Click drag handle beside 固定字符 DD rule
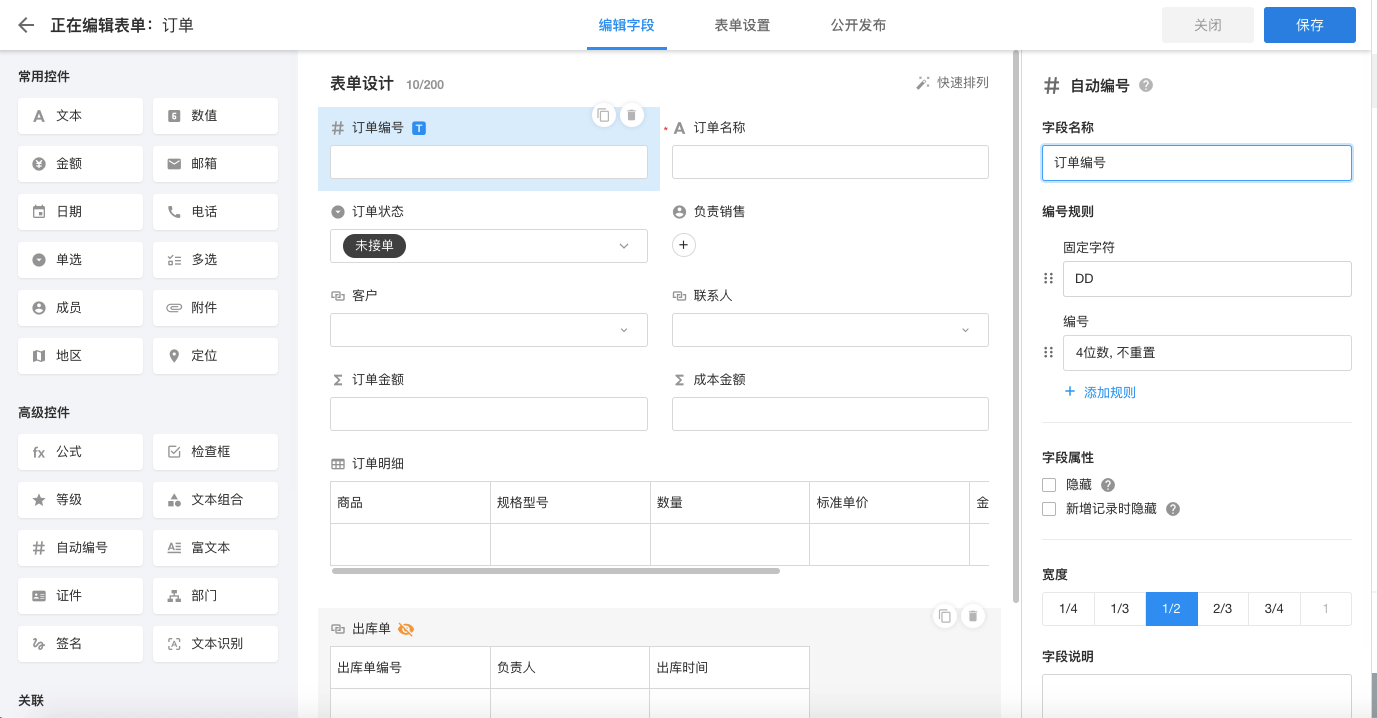Screen dimensions: 1377x718 pos(1049,279)
